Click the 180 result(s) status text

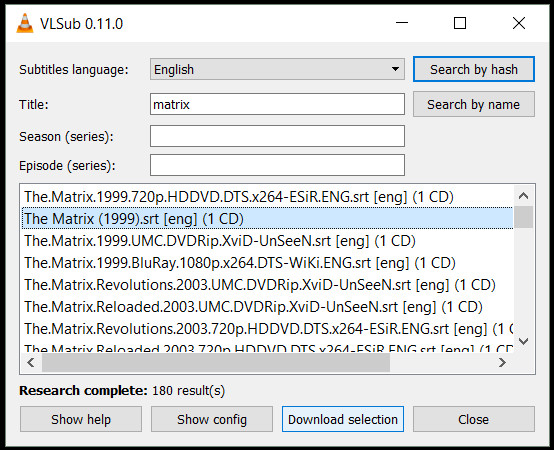coord(189,391)
